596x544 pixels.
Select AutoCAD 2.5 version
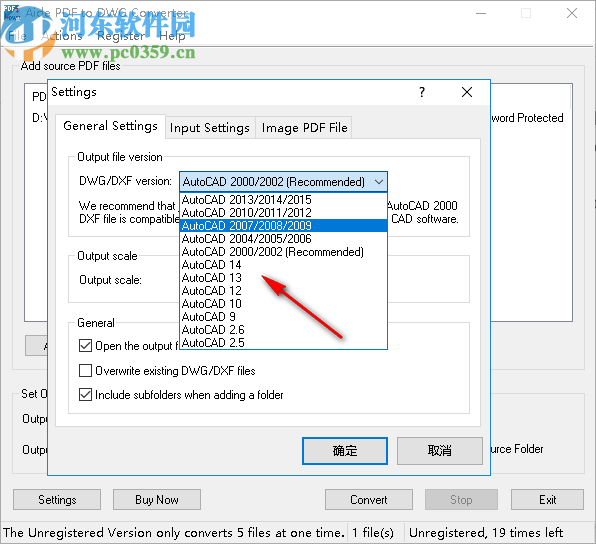pos(283,342)
